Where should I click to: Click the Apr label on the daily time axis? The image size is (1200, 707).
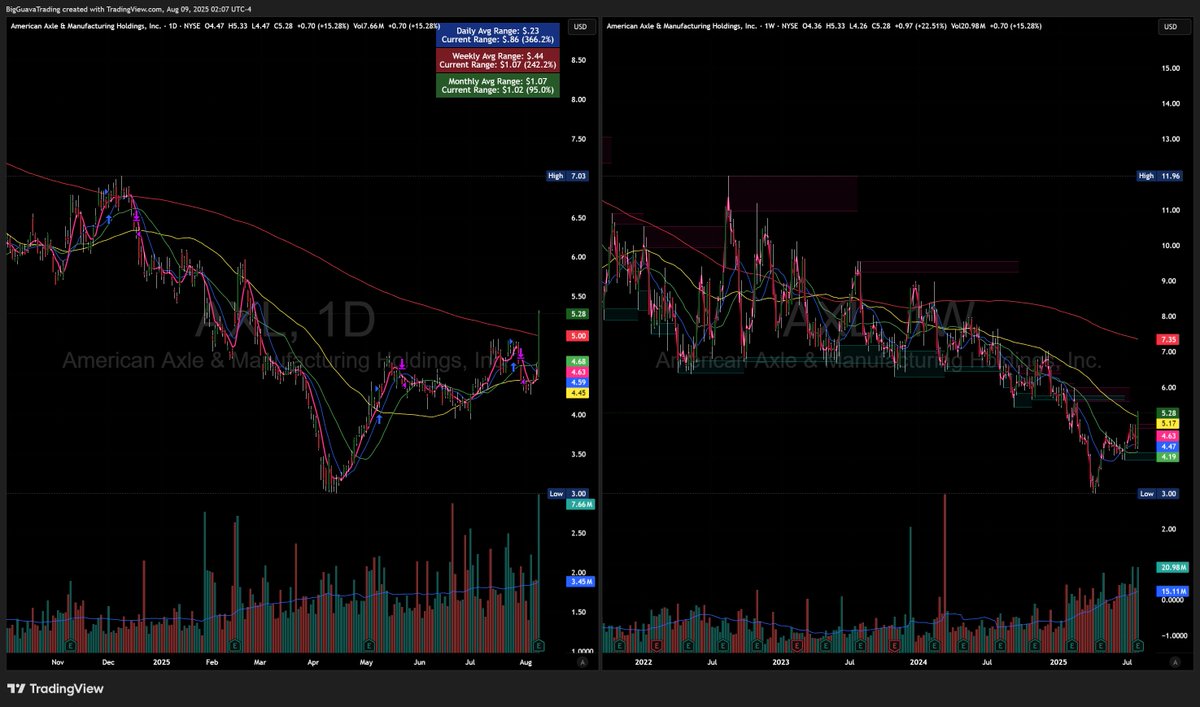[313, 662]
